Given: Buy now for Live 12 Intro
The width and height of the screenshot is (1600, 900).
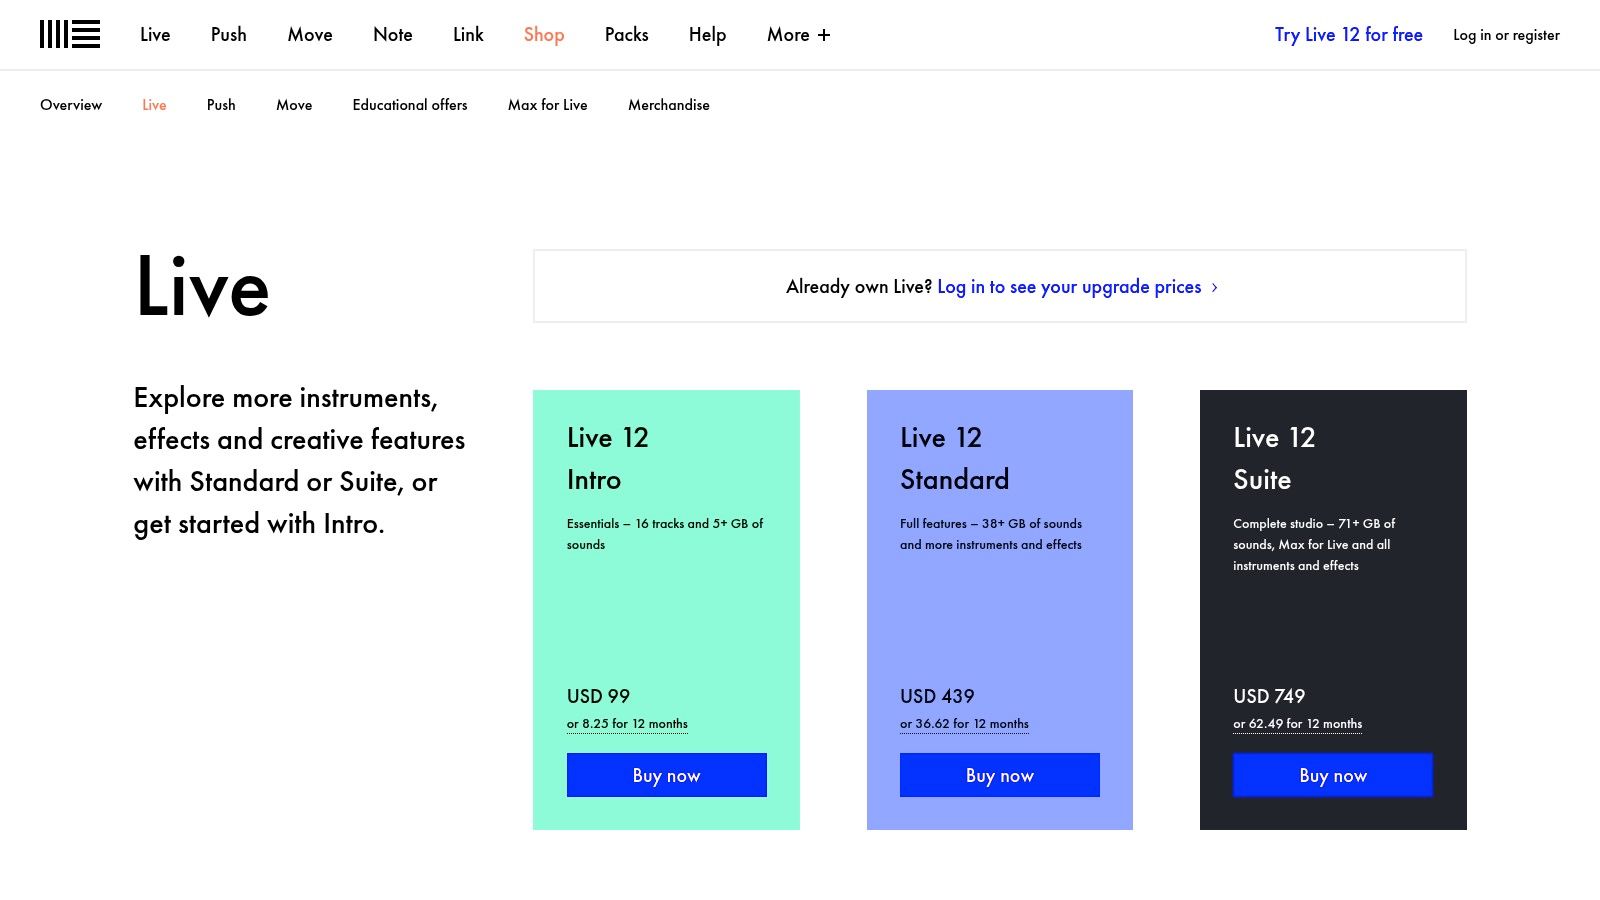Looking at the screenshot, I should [x=666, y=775].
